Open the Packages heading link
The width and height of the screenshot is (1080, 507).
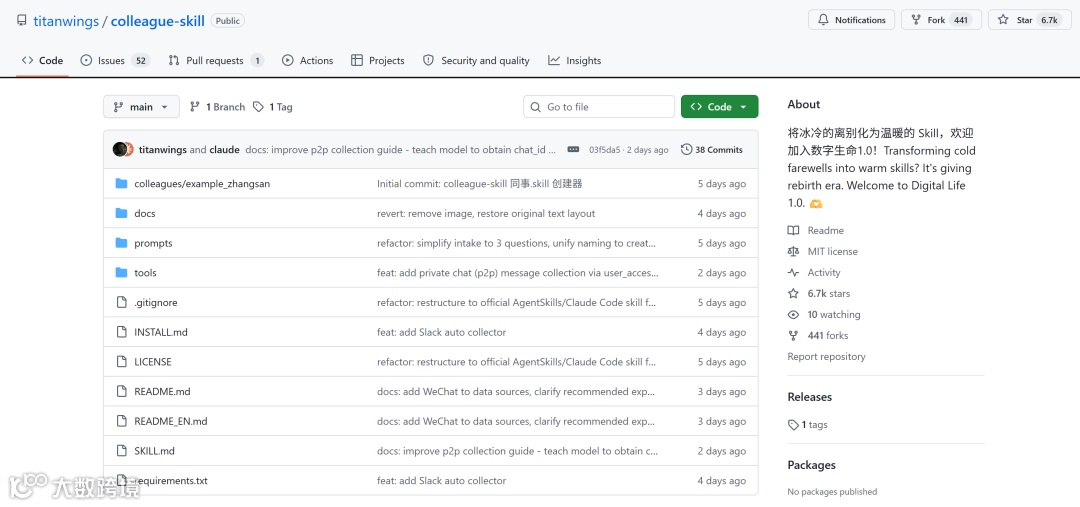click(x=811, y=465)
